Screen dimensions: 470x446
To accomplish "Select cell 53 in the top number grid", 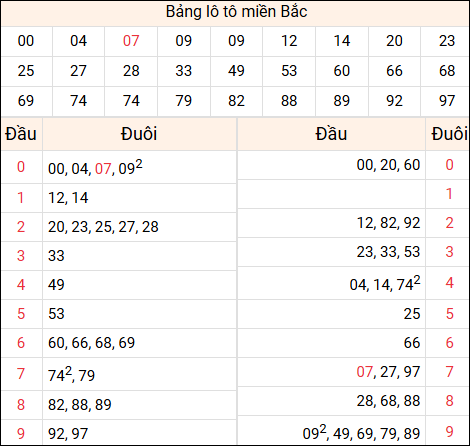I will click(x=289, y=71).
